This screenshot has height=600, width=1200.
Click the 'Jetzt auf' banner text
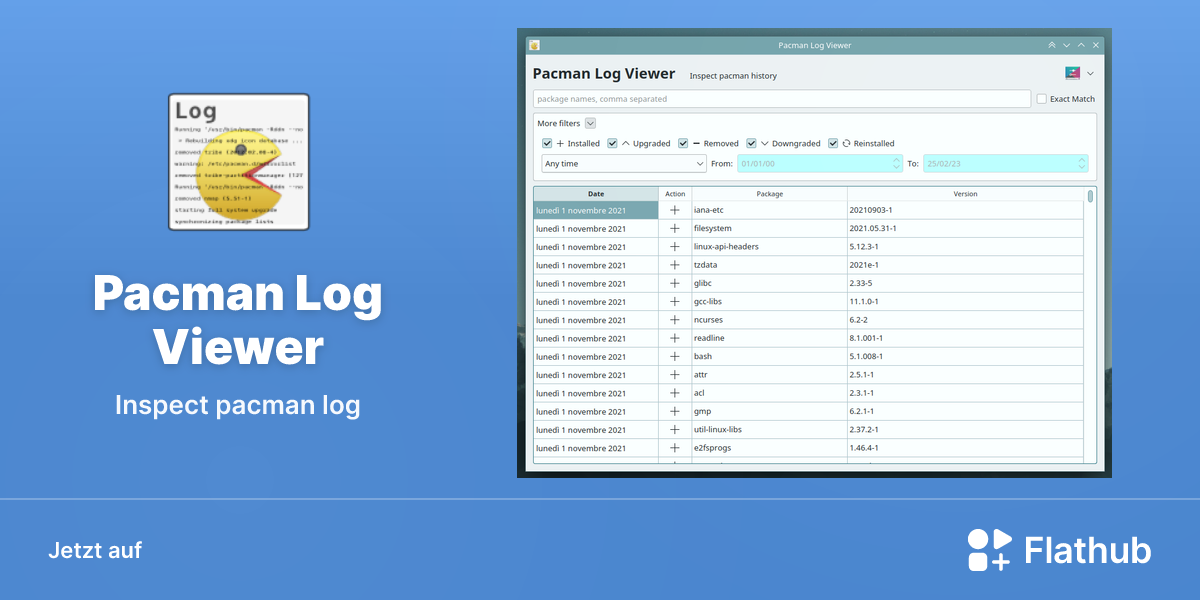95,551
